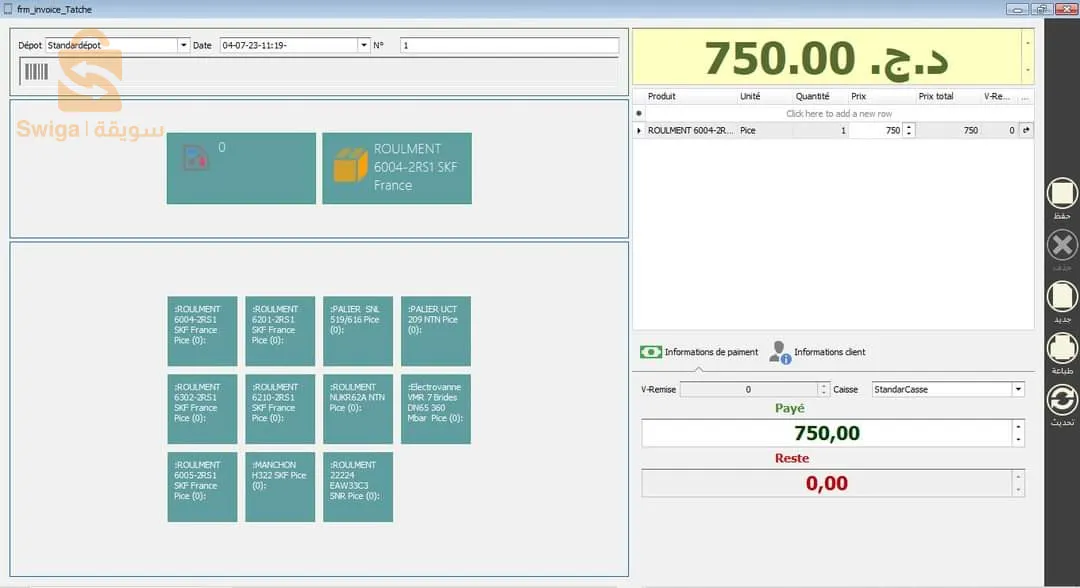Click the save (حفظ) icon in sidebar
1080x588 pixels.
coord(1061,193)
